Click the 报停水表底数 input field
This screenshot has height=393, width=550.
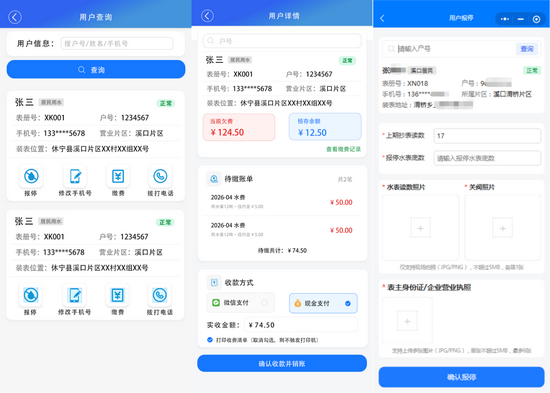pos(487,158)
